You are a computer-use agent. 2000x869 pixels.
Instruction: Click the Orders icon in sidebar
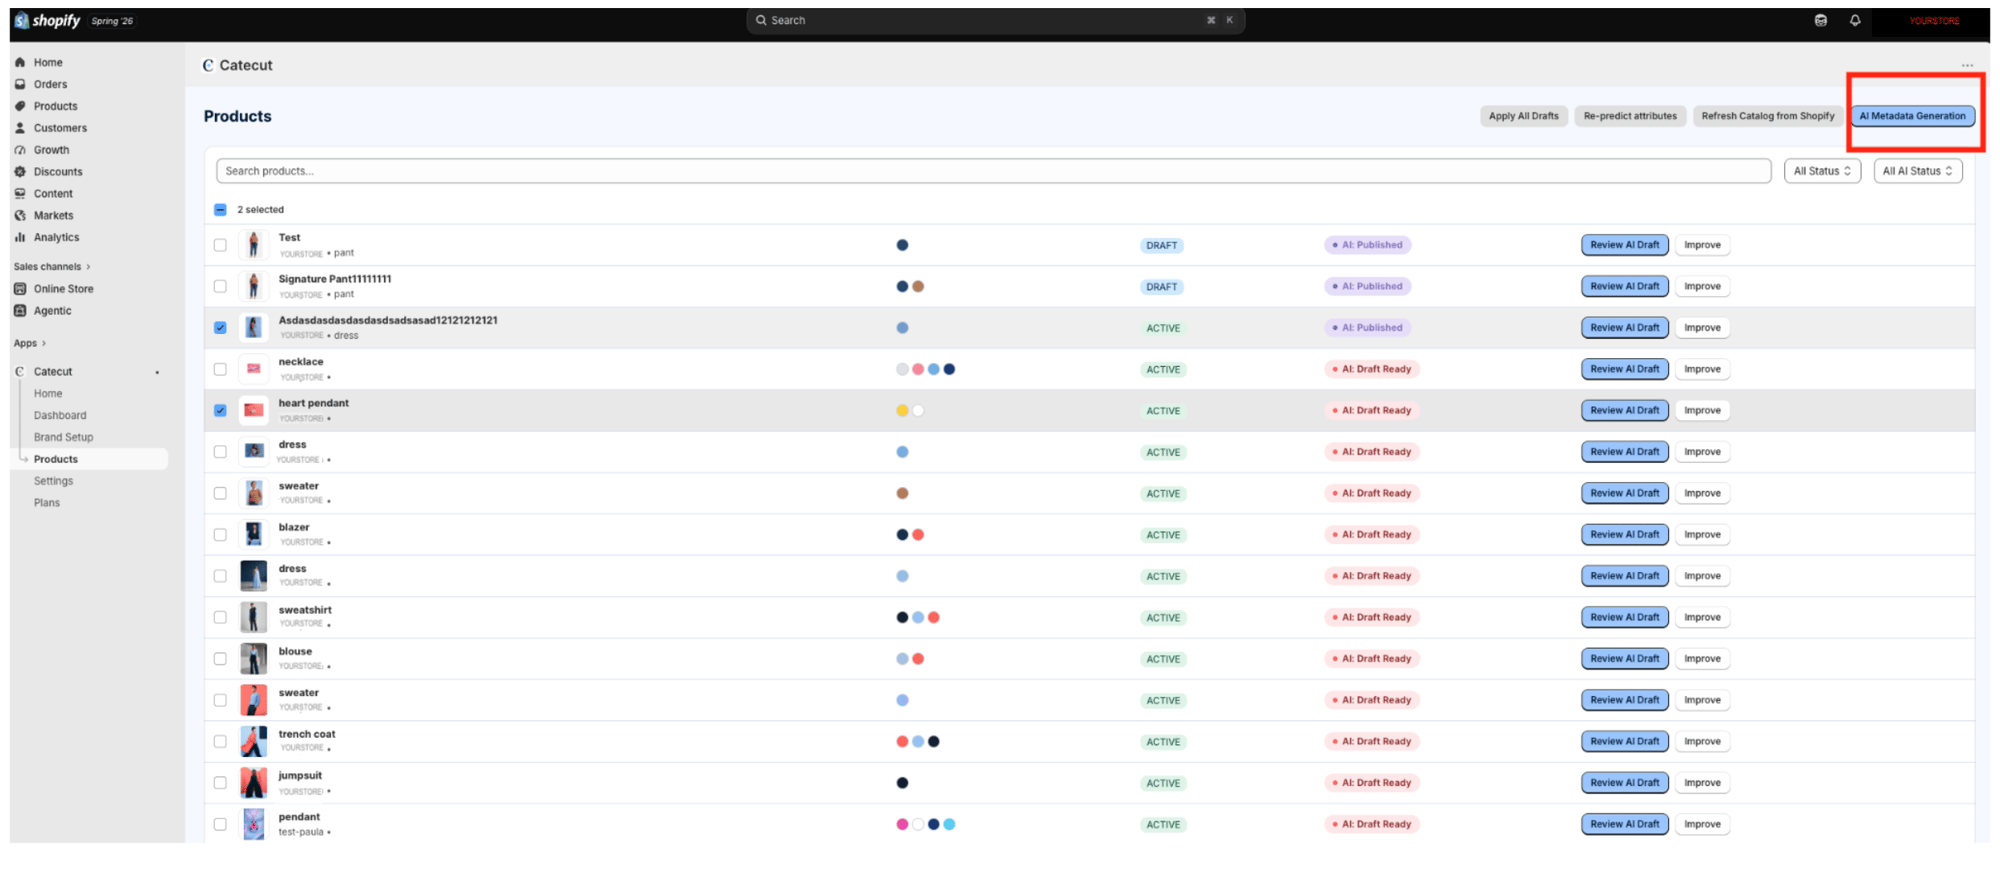[x=20, y=84]
